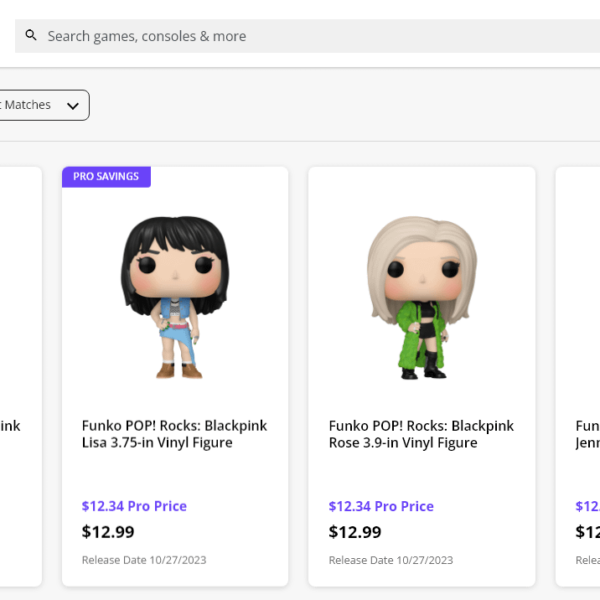
Task: Click the PRO SAVINGS badge on Lisa card
Action: pyautogui.click(x=107, y=176)
